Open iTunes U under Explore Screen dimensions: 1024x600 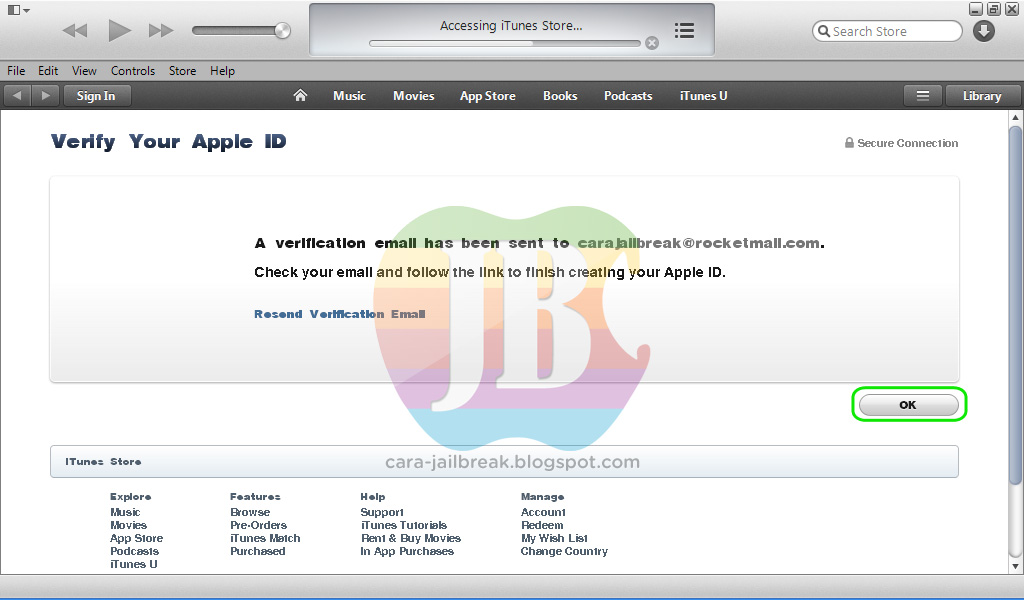click(134, 564)
